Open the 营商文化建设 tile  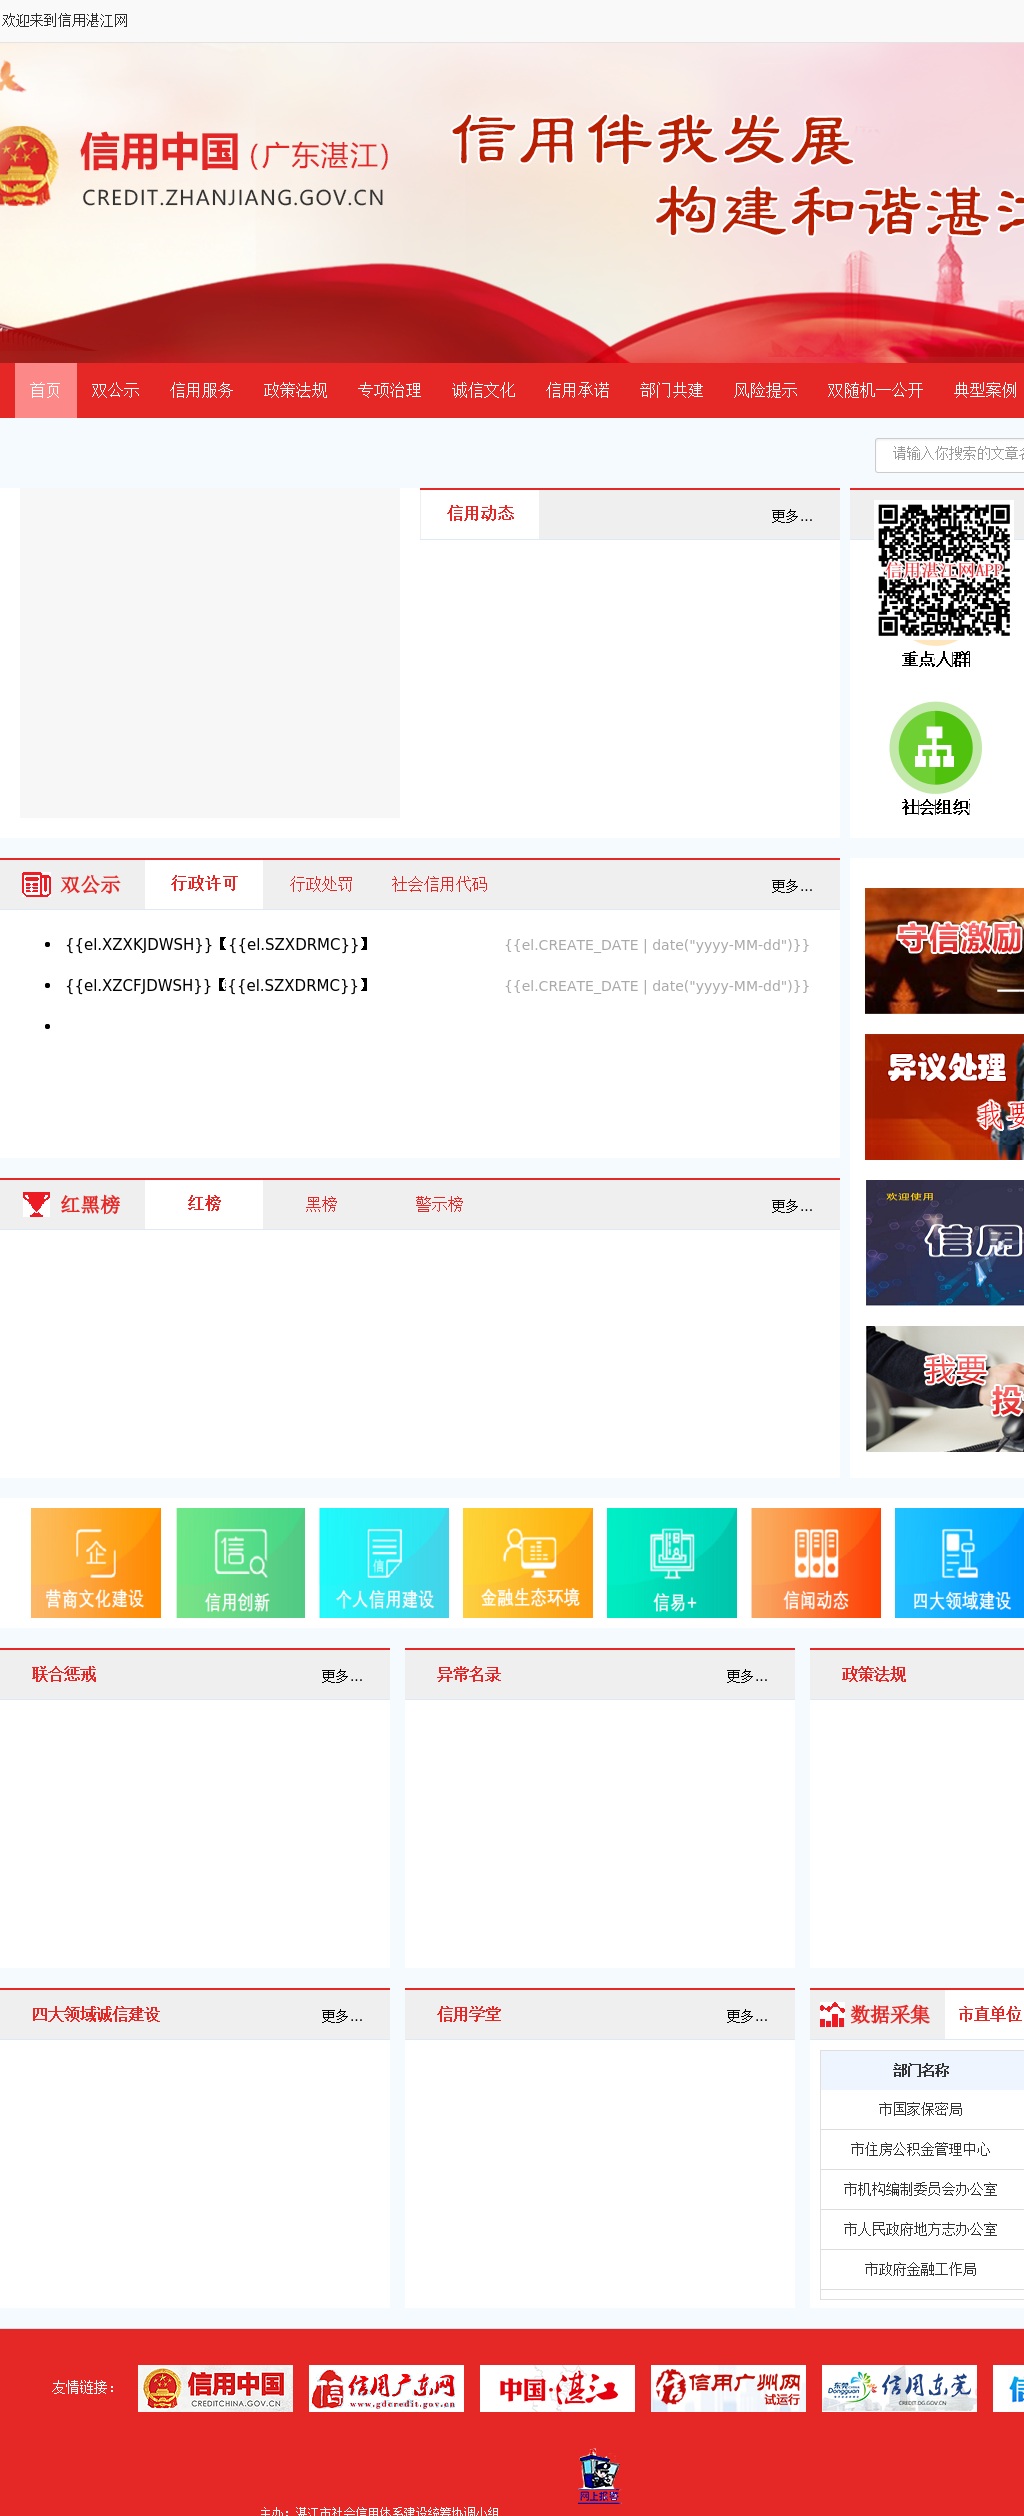96,1562
